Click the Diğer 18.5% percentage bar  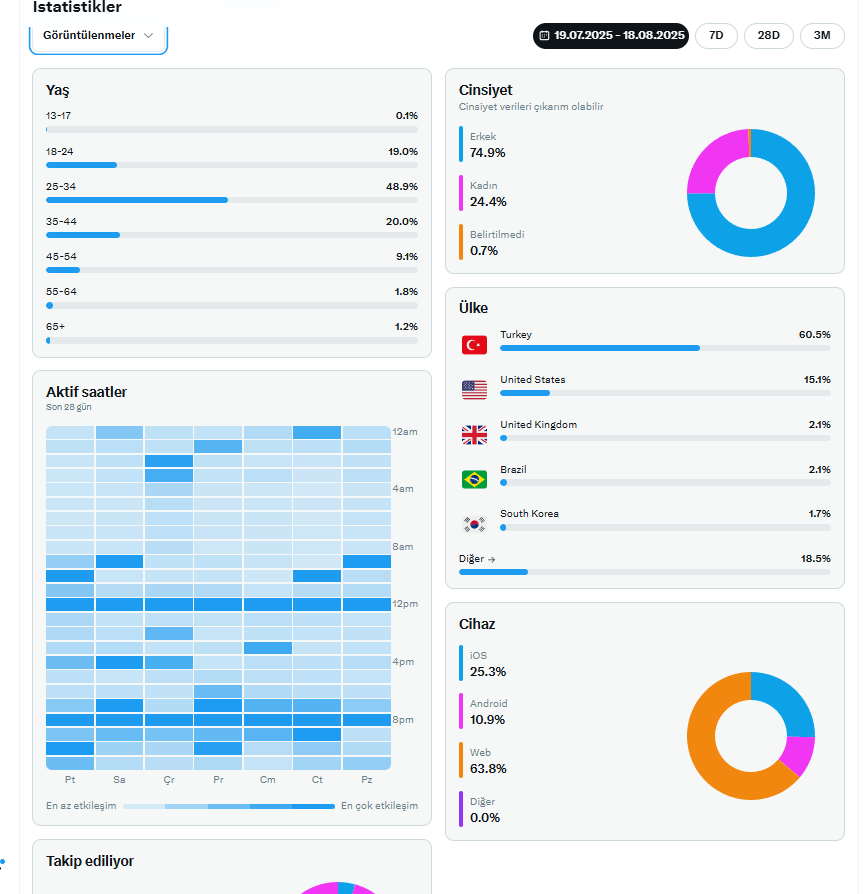pos(645,572)
